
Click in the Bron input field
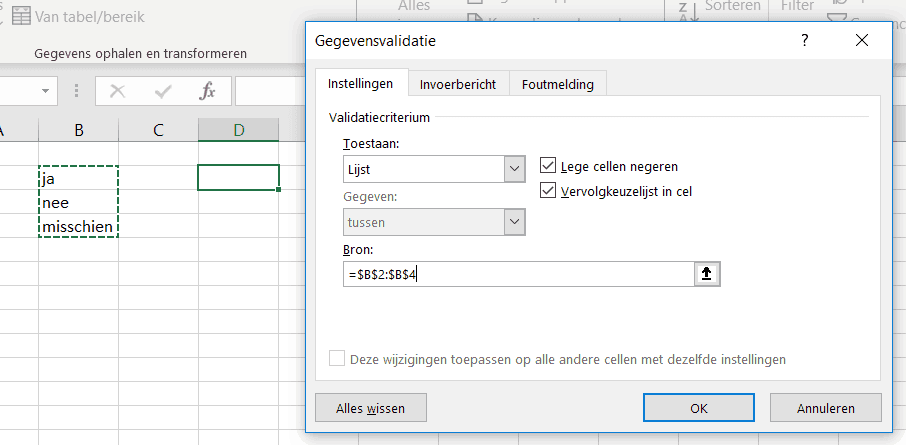[x=518, y=275]
